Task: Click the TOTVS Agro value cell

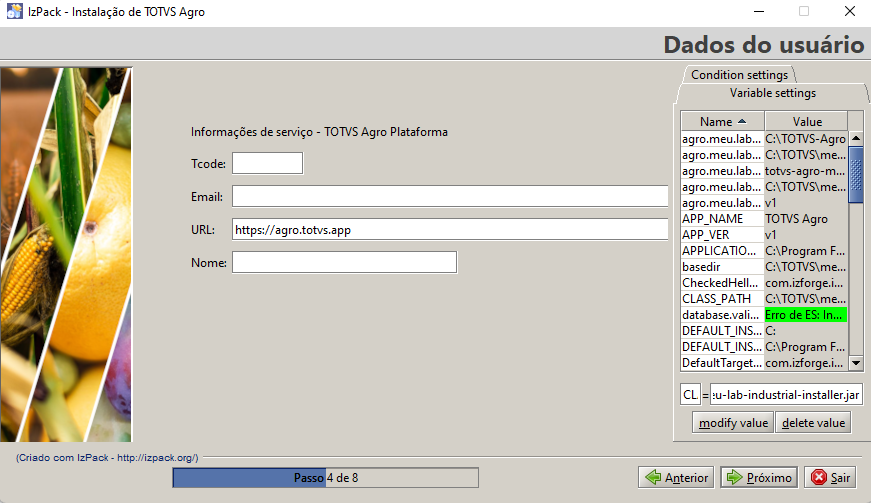Action: [806, 219]
